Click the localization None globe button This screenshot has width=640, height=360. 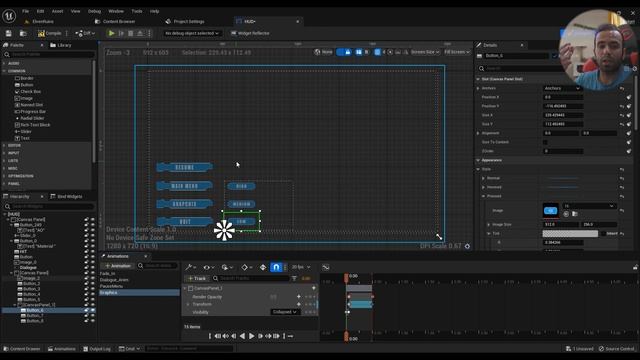pyautogui.click(x=323, y=52)
